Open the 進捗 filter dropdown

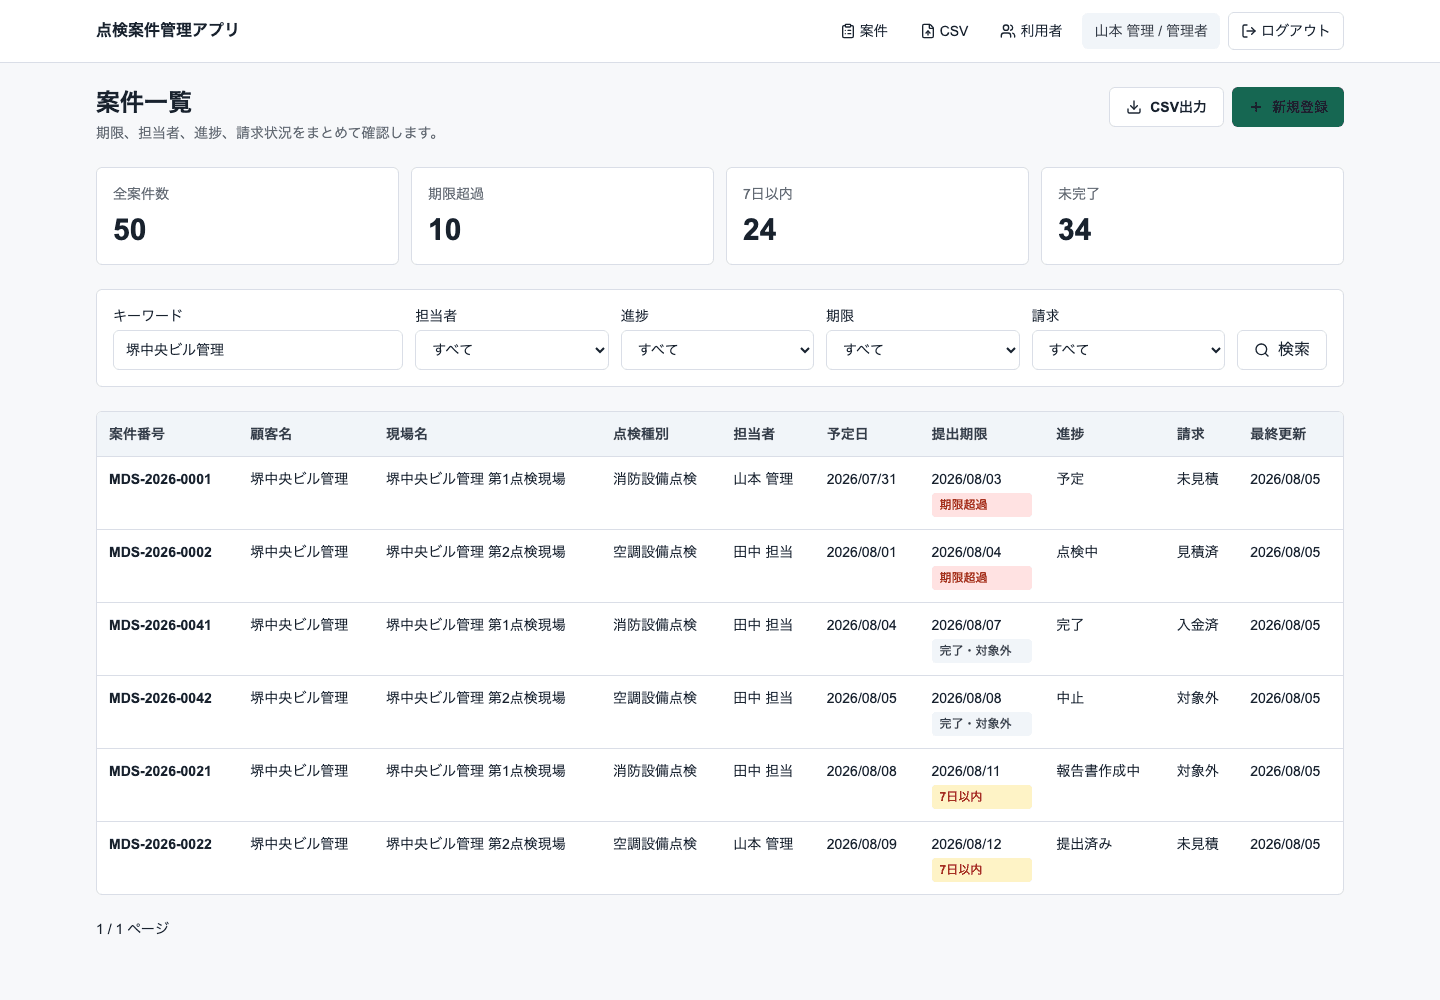(717, 350)
